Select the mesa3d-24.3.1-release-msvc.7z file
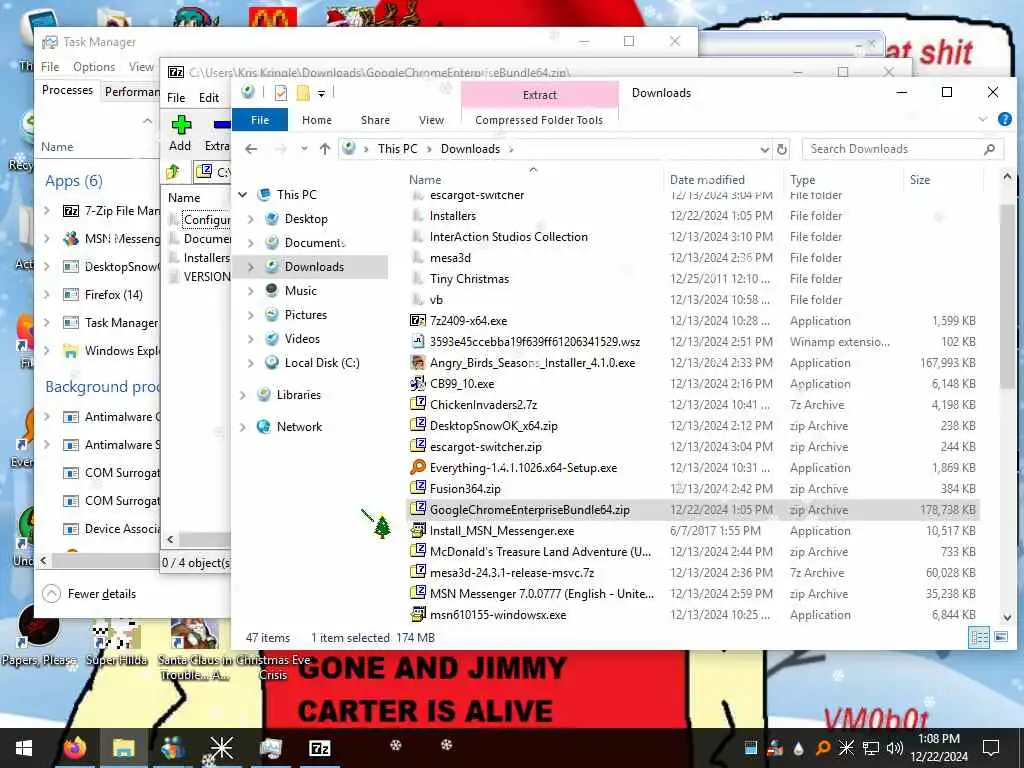 pyautogui.click(x=512, y=573)
